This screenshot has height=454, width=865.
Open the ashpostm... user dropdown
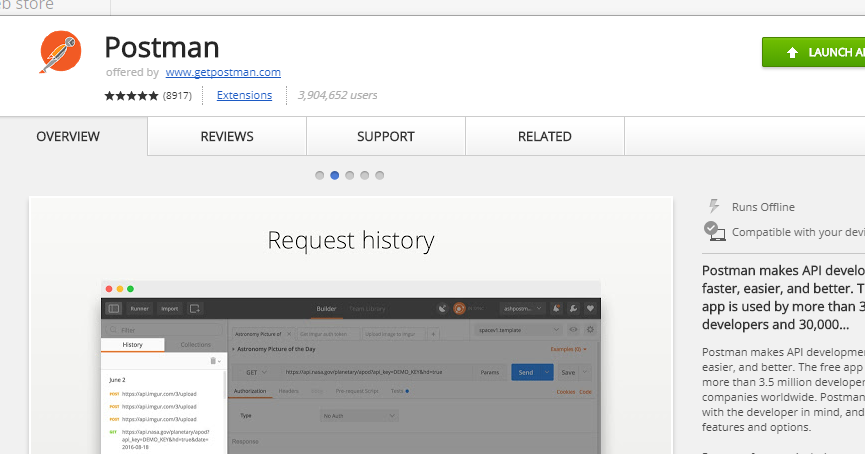(522, 309)
